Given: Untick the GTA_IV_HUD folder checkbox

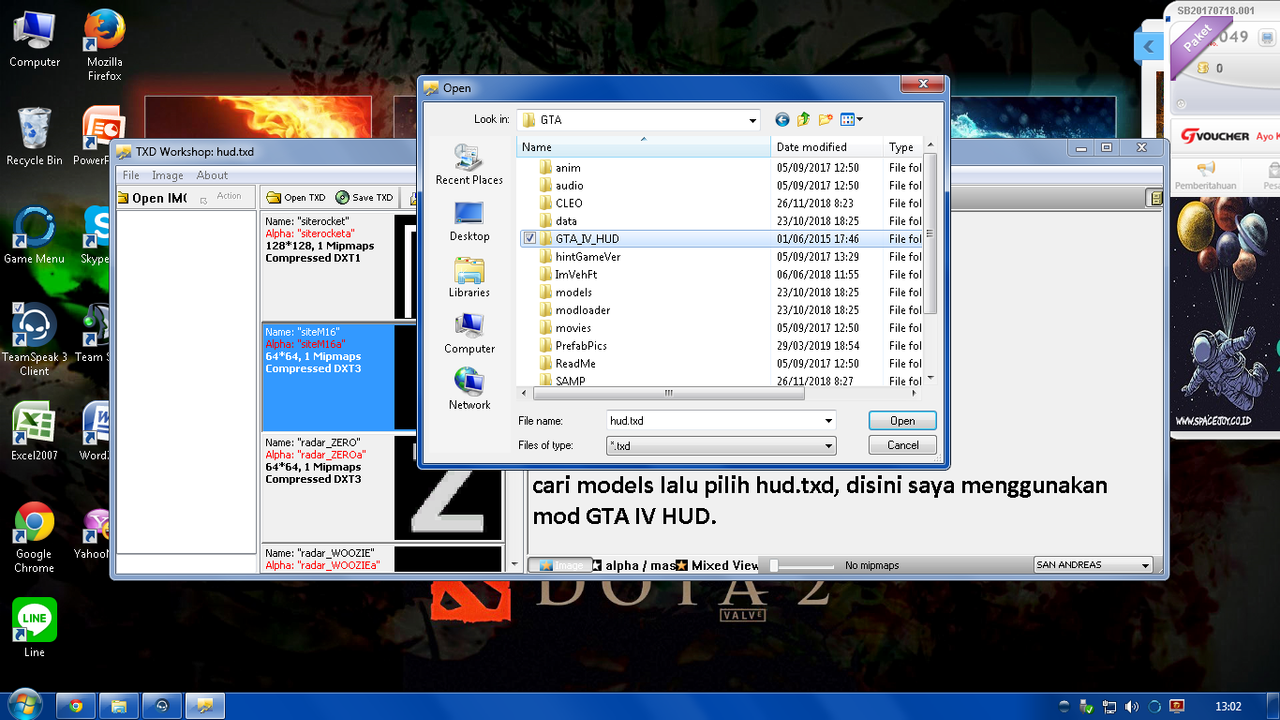Looking at the screenshot, I should click(530, 239).
